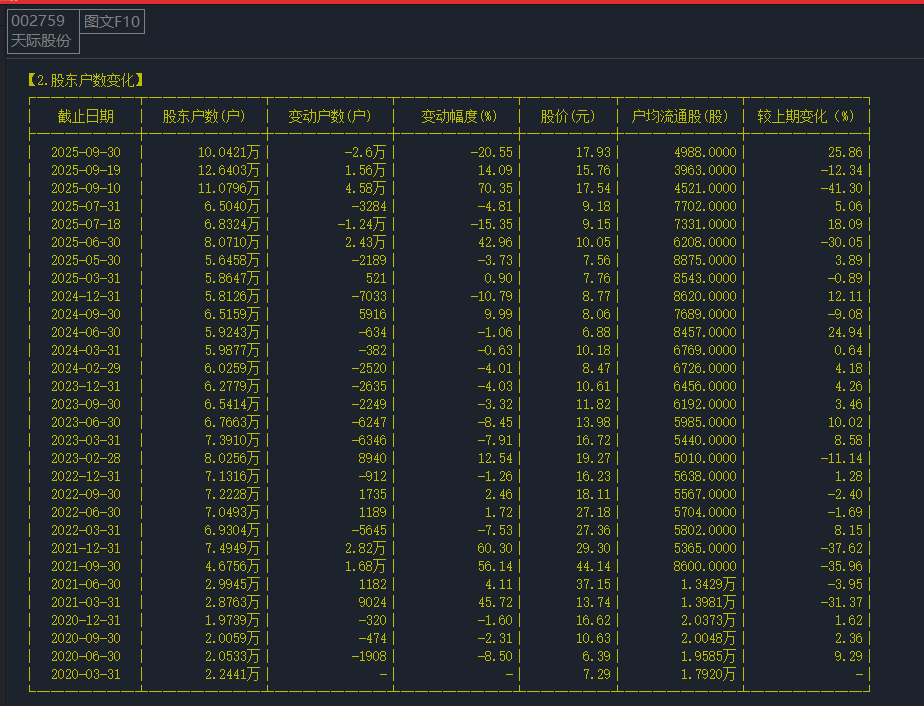Select the 变动幅度(%) column header
This screenshot has height=706, width=924.
[x=459, y=116]
